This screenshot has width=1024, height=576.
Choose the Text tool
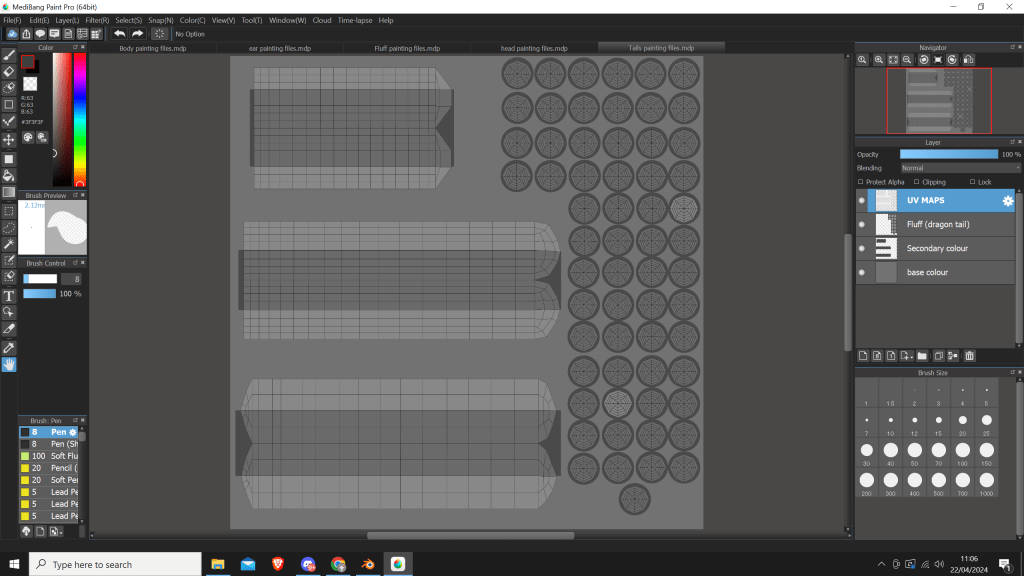pyautogui.click(x=9, y=296)
